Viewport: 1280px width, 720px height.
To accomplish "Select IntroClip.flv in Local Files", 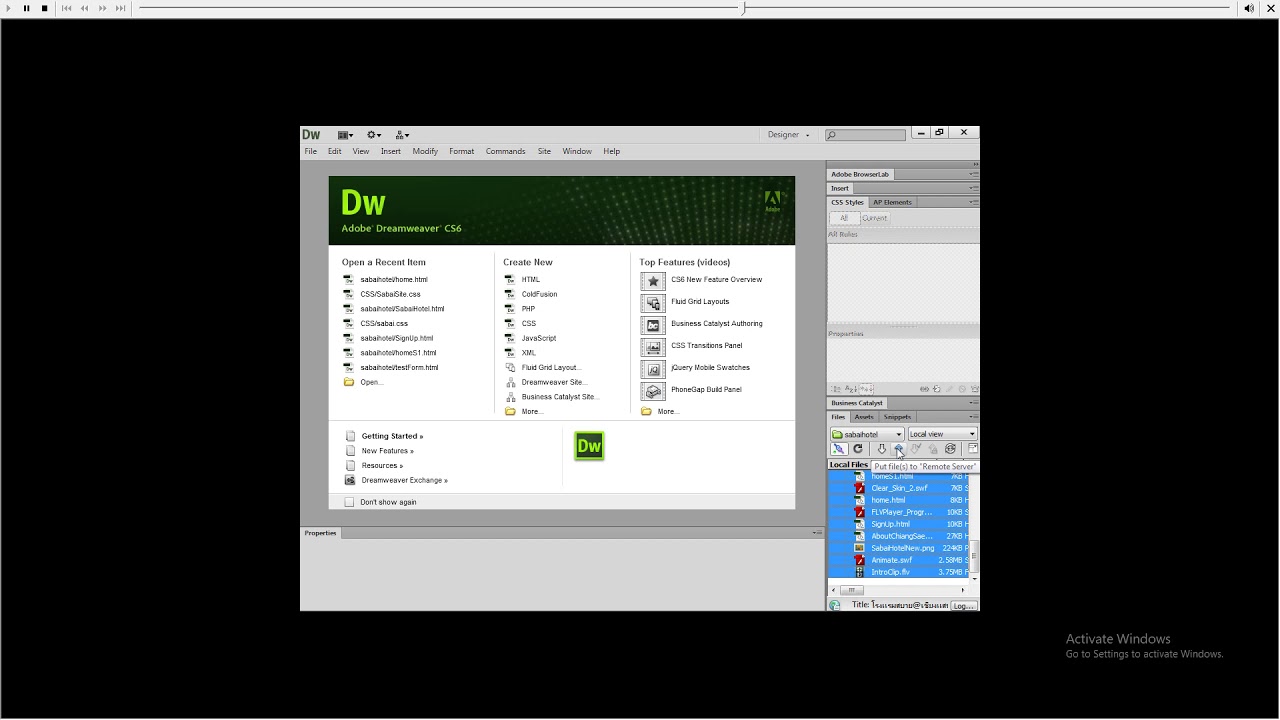I will coord(890,572).
